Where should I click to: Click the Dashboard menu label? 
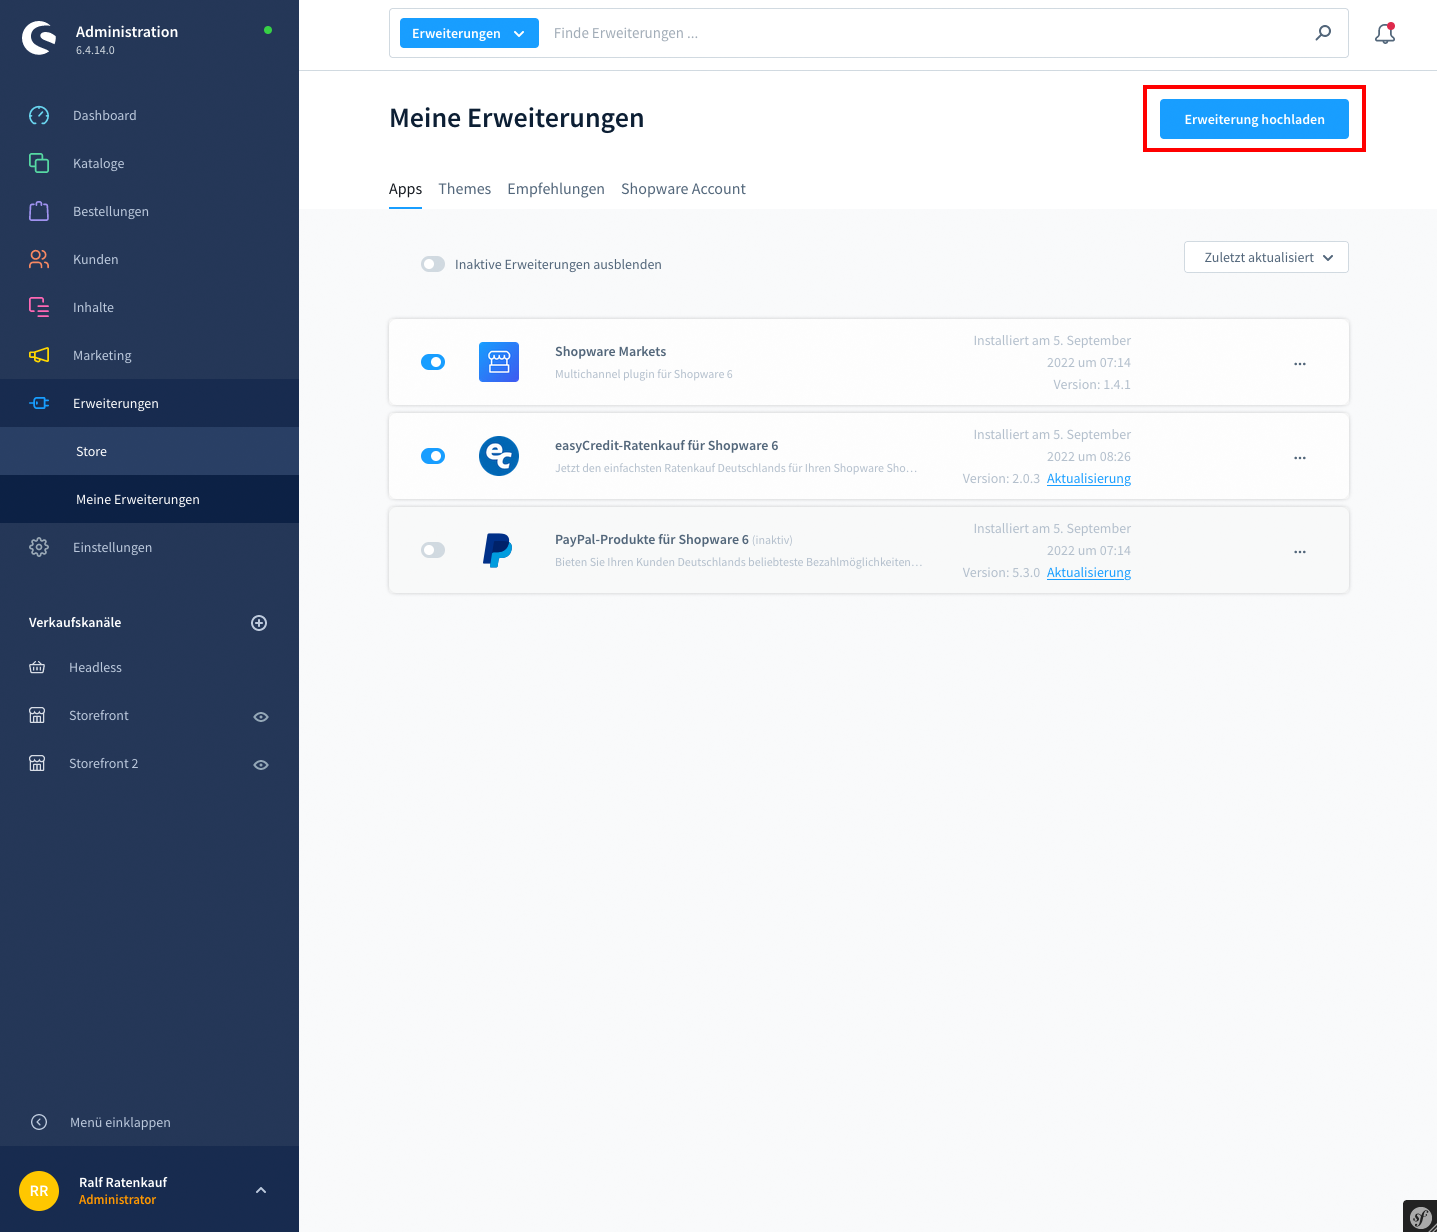click(105, 115)
